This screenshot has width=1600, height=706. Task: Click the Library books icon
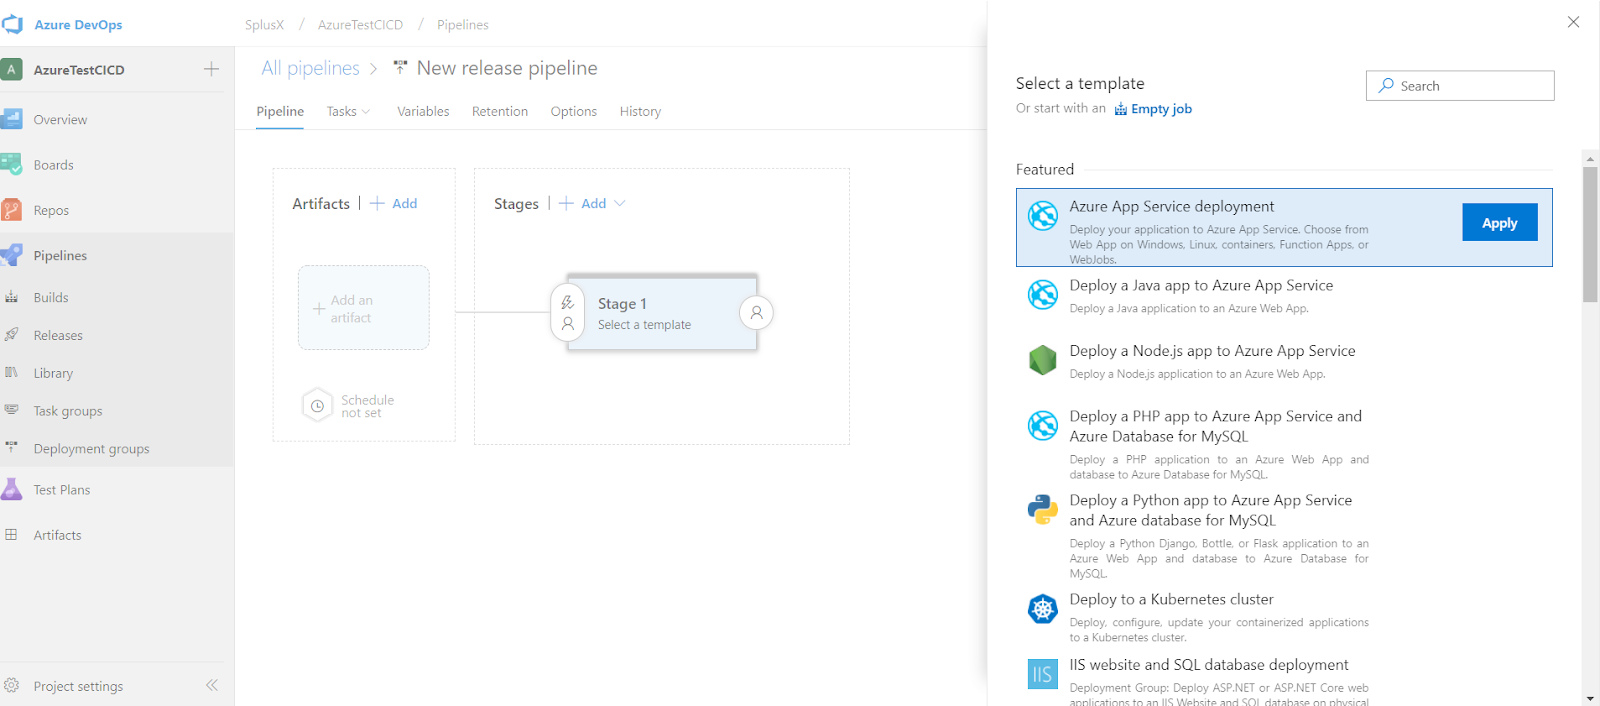(12, 372)
